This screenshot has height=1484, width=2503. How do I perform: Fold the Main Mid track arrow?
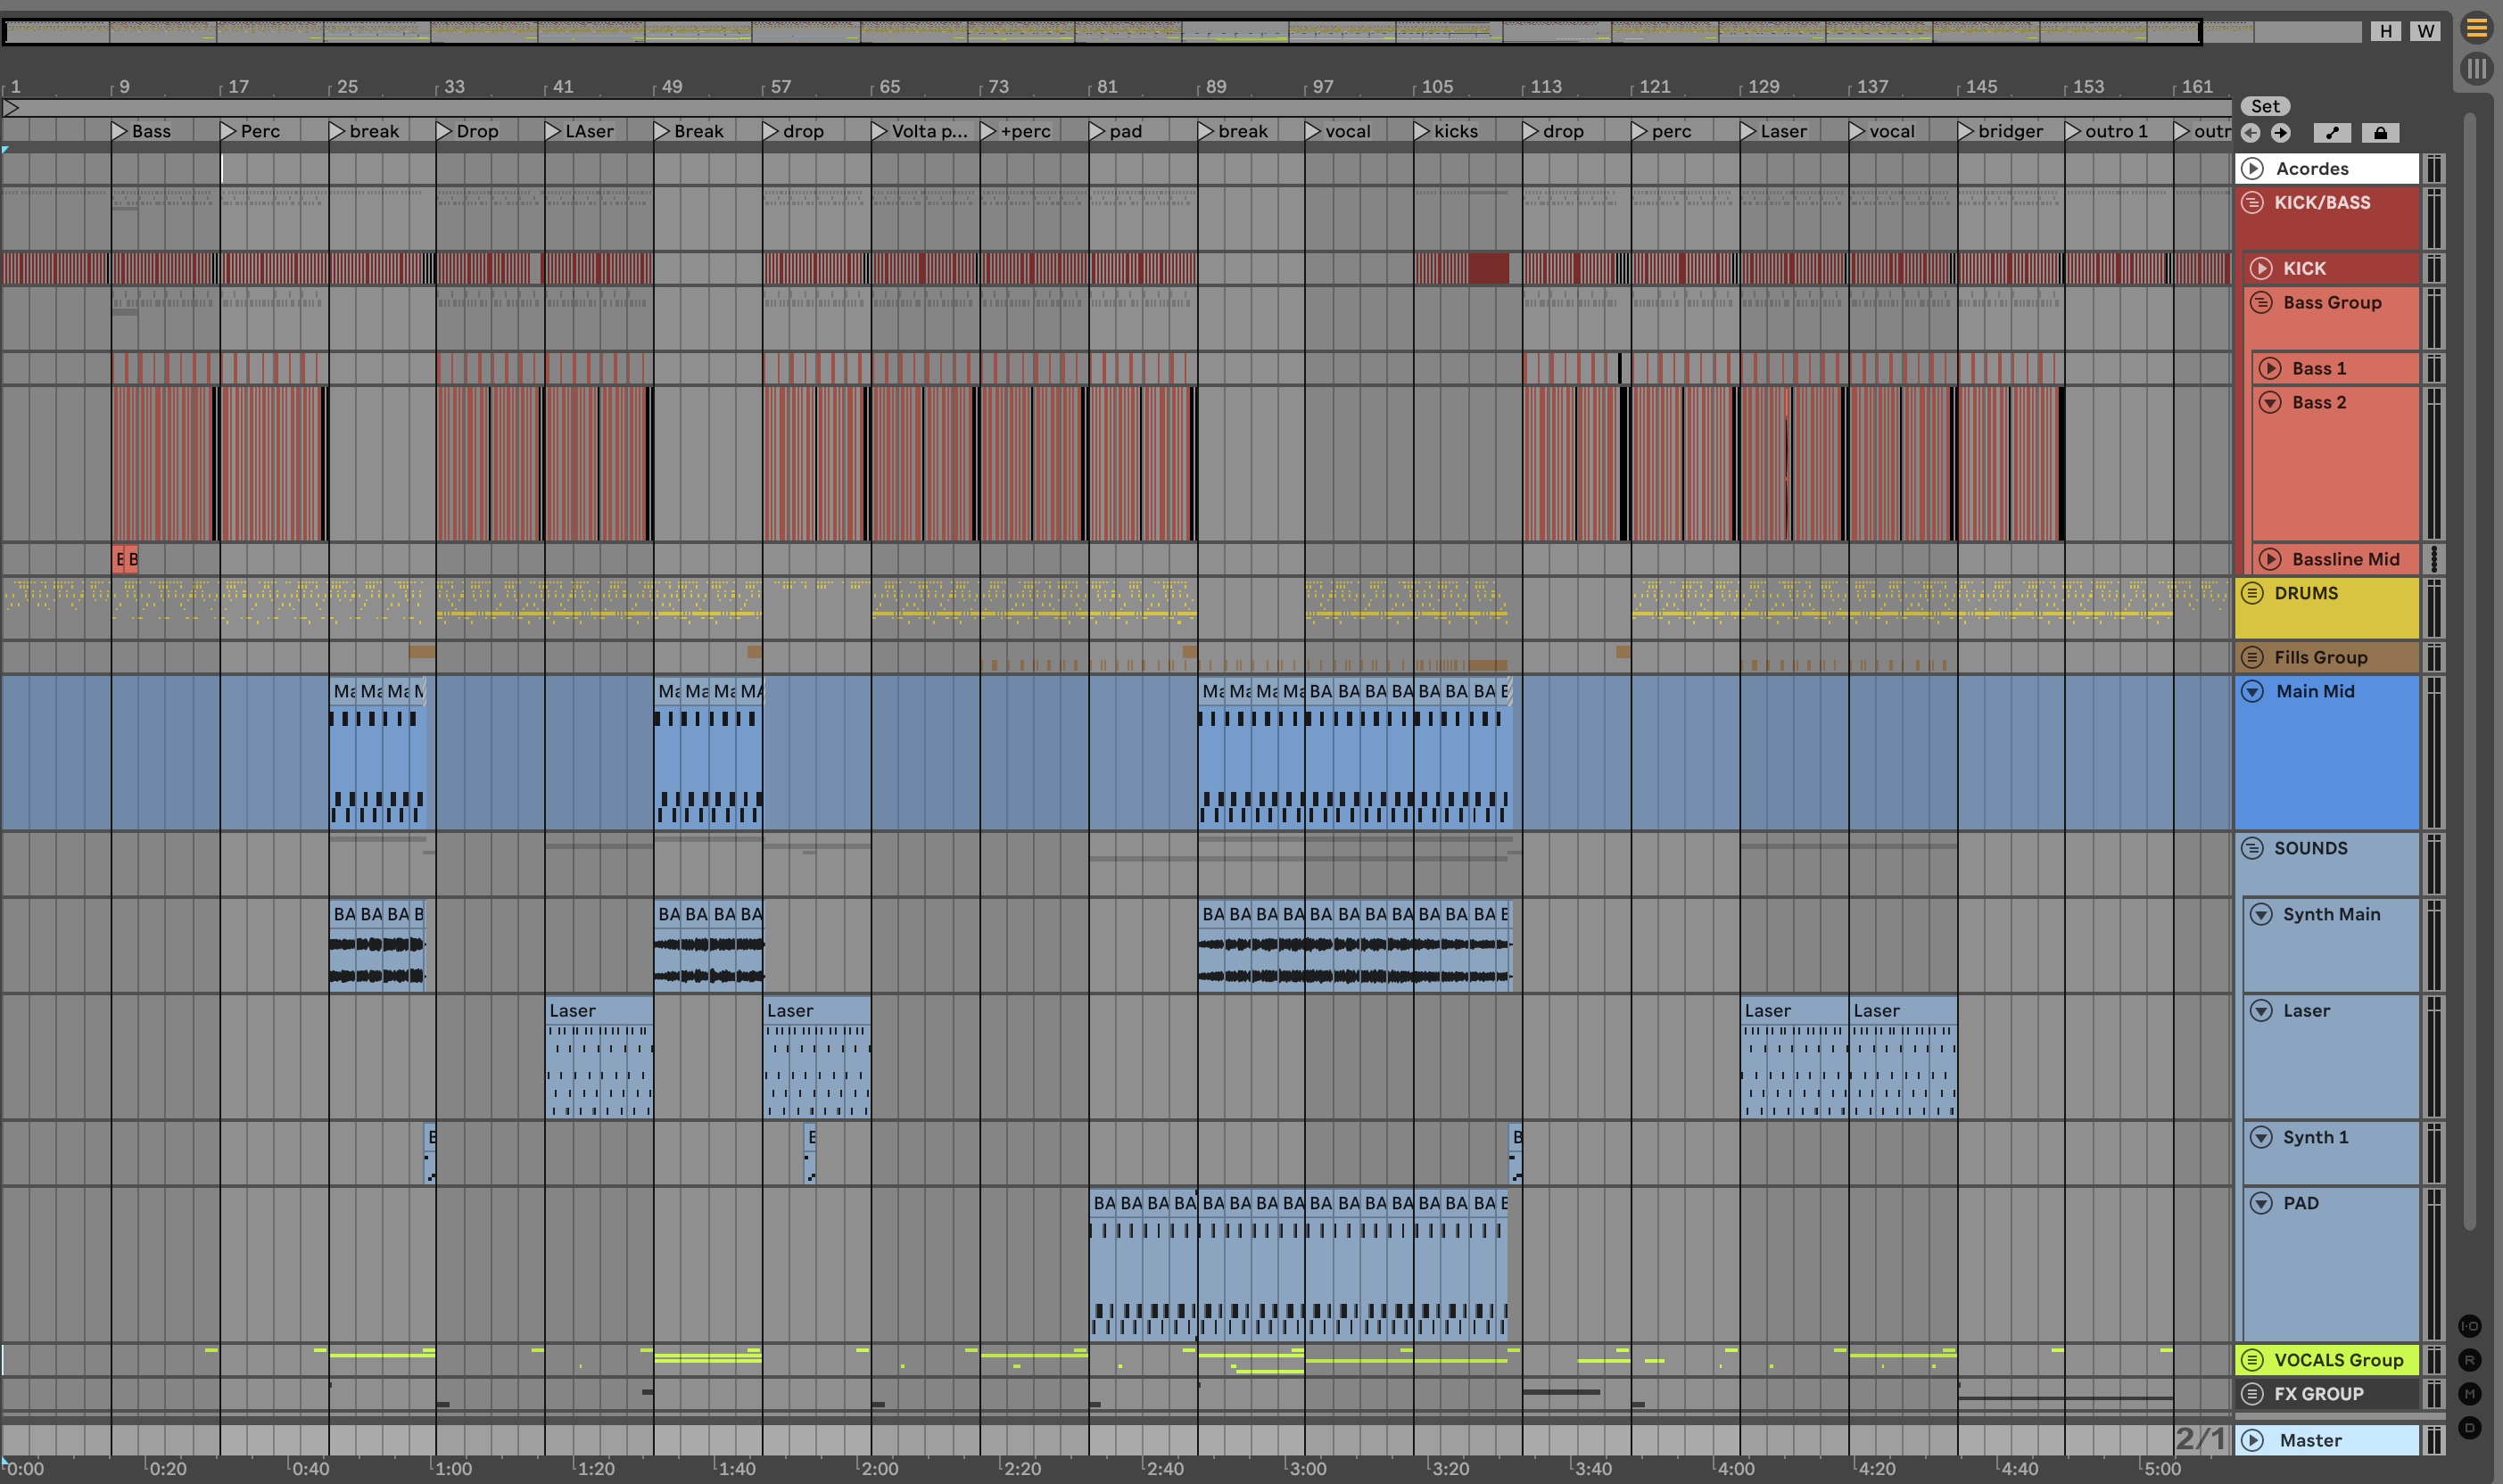click(2253, 691)
